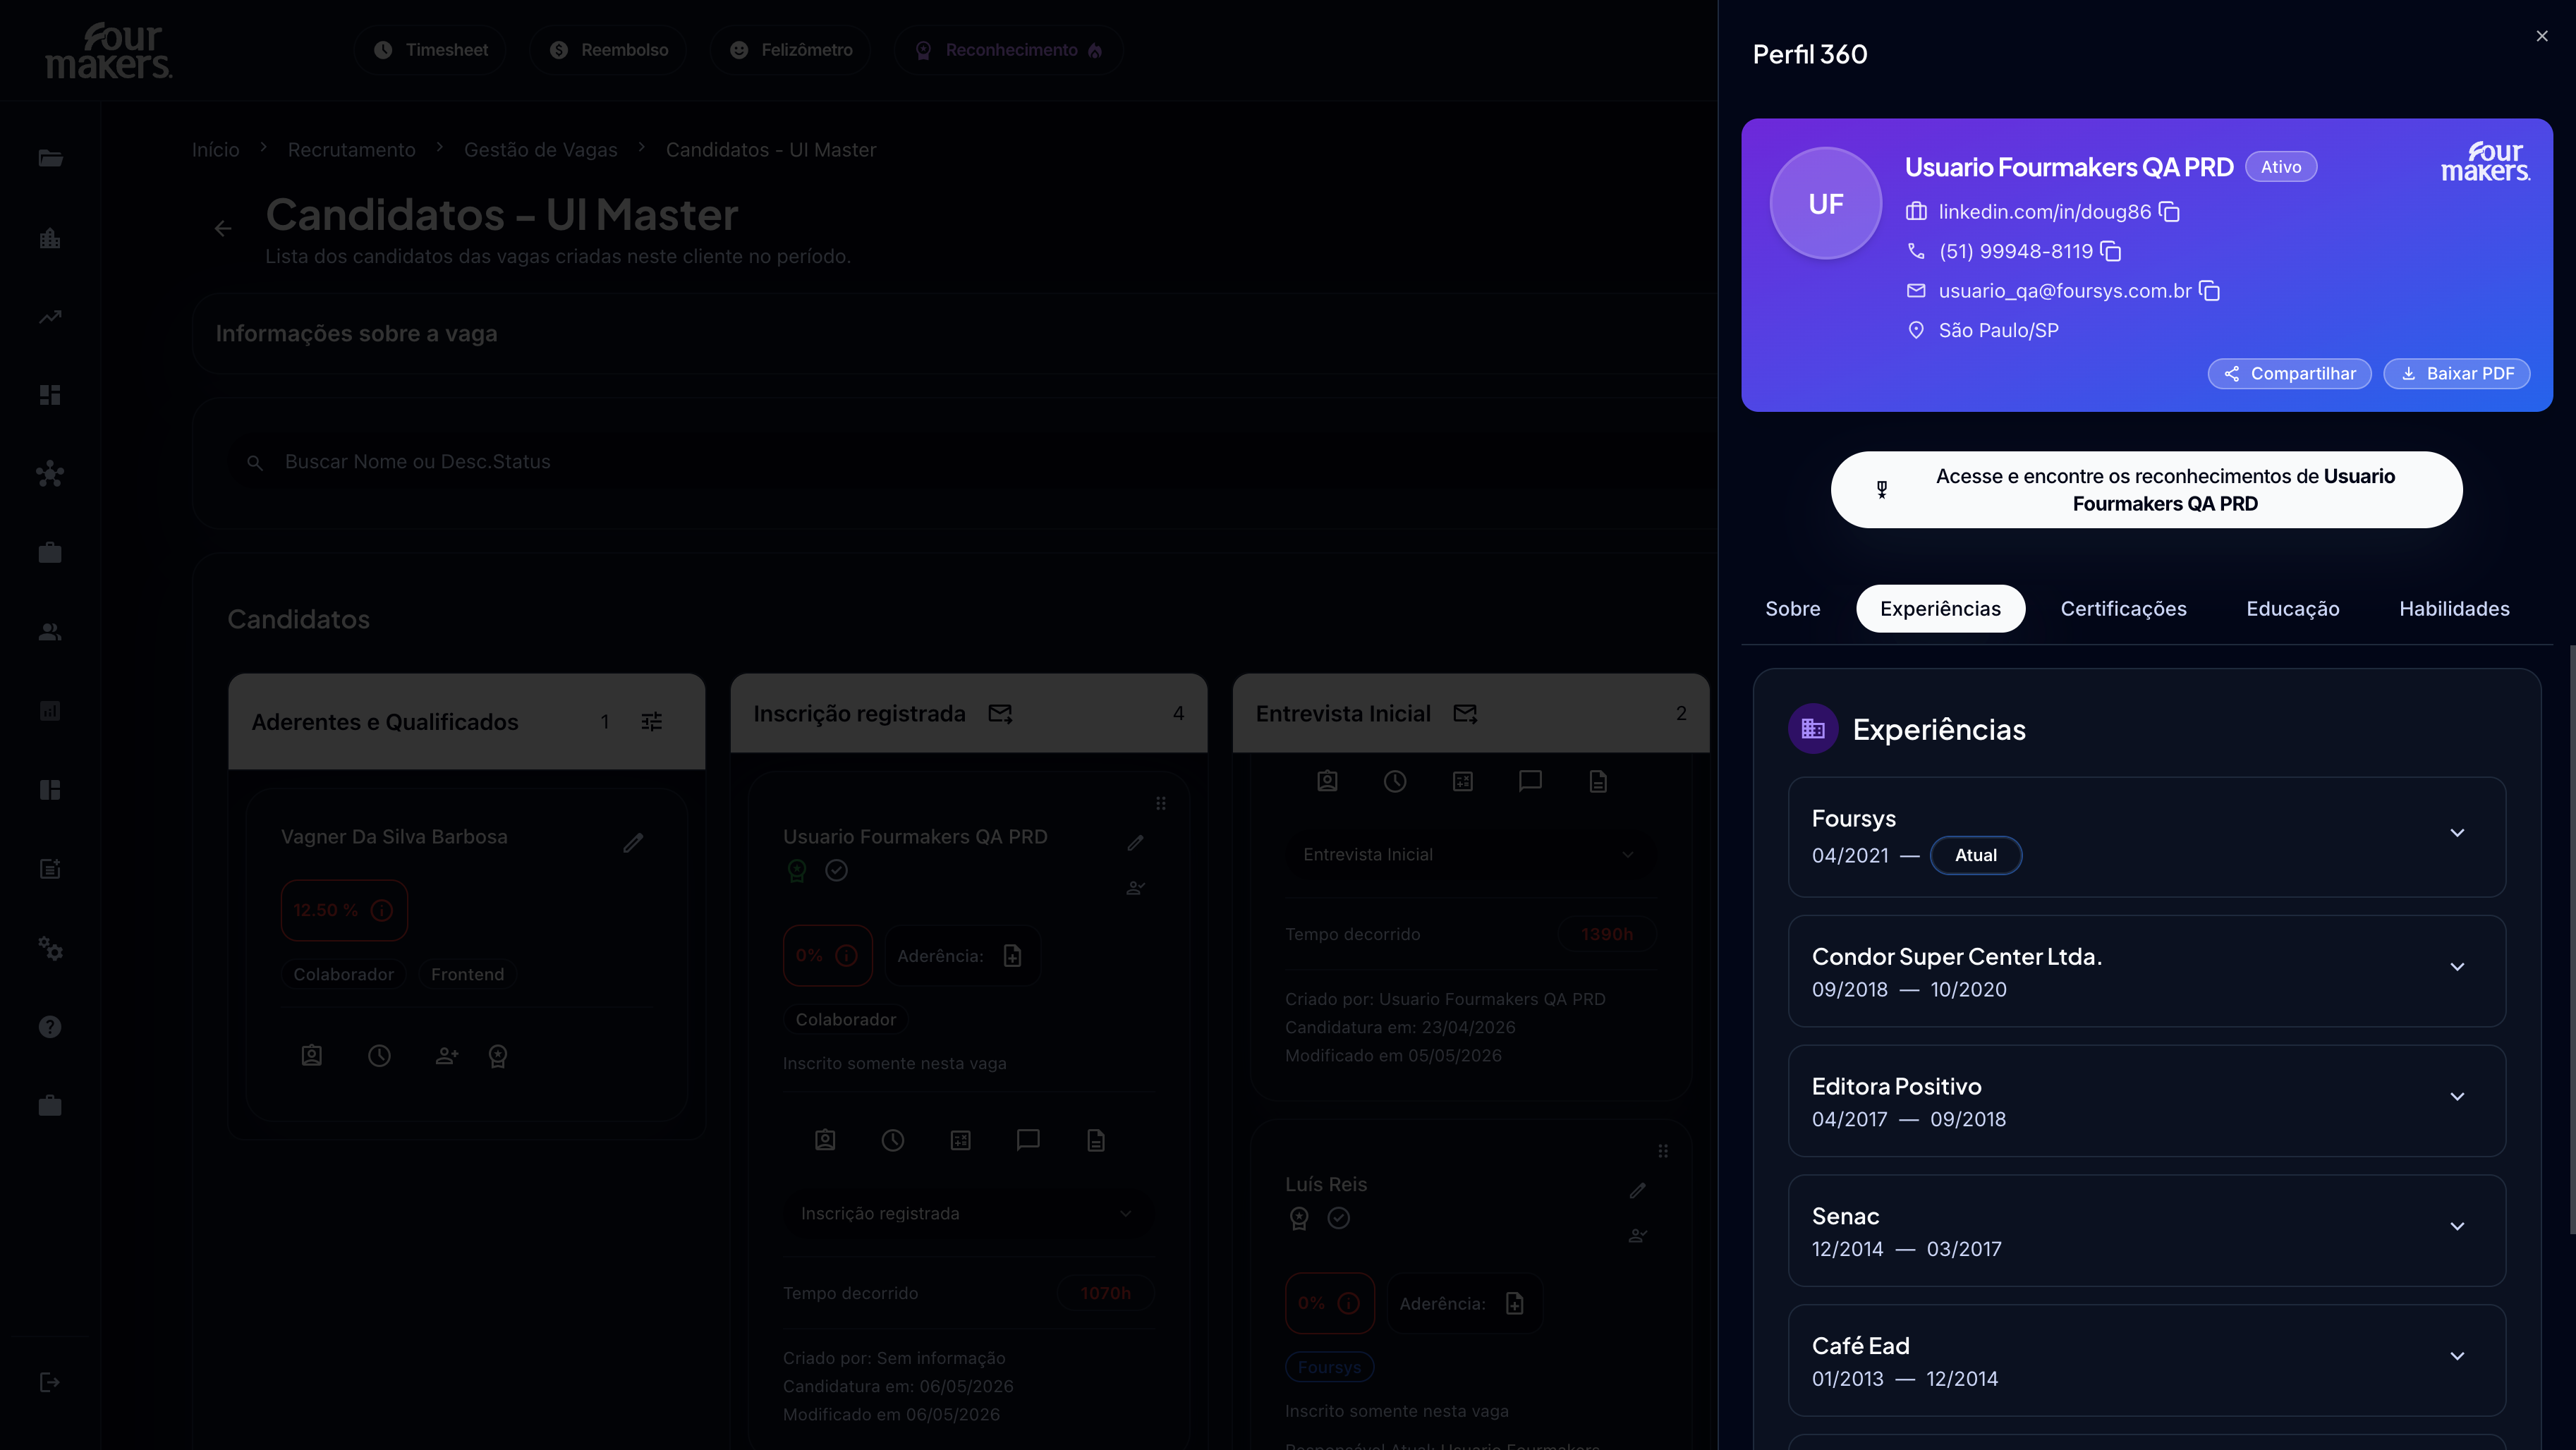Click mail icon on Entrevista Inicial column
The width and height of the screenshot is (2576, 1450).
1465,714
